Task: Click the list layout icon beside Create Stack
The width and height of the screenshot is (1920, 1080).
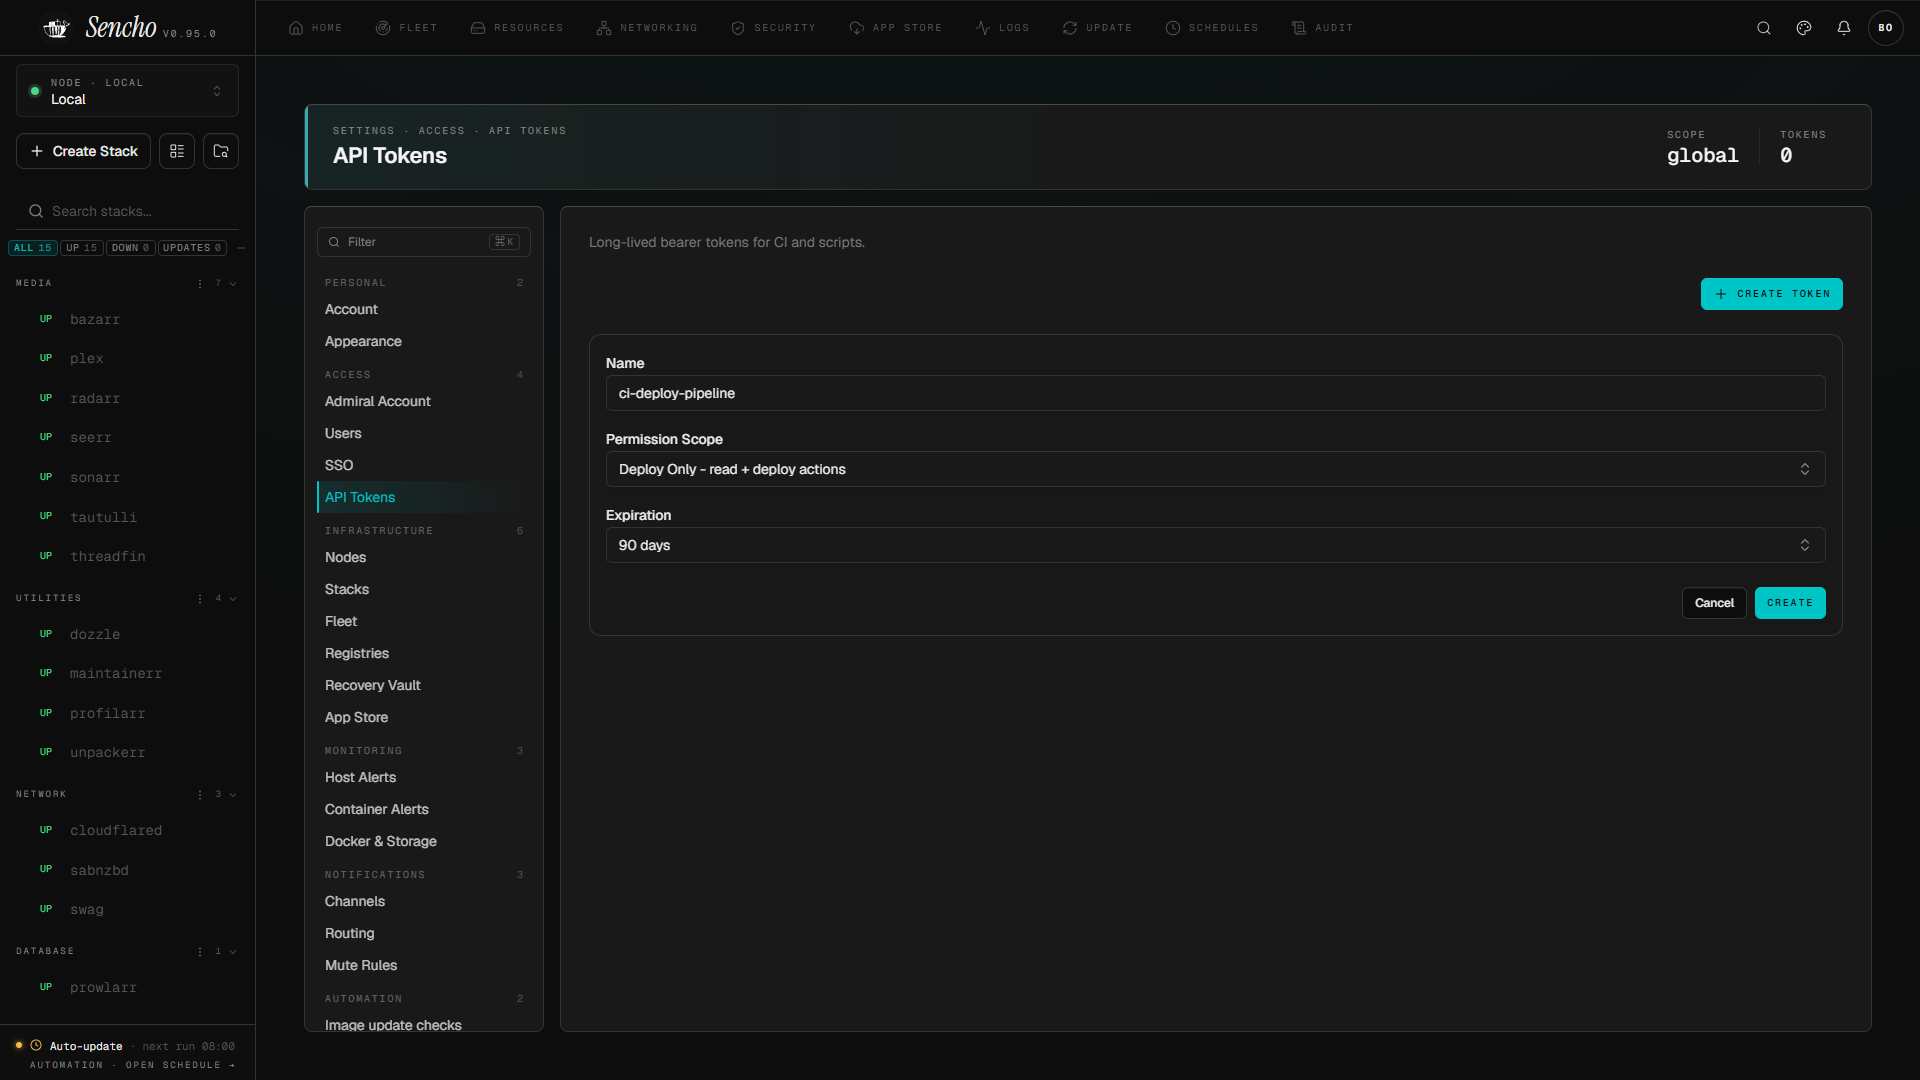Action: [177, 151]
